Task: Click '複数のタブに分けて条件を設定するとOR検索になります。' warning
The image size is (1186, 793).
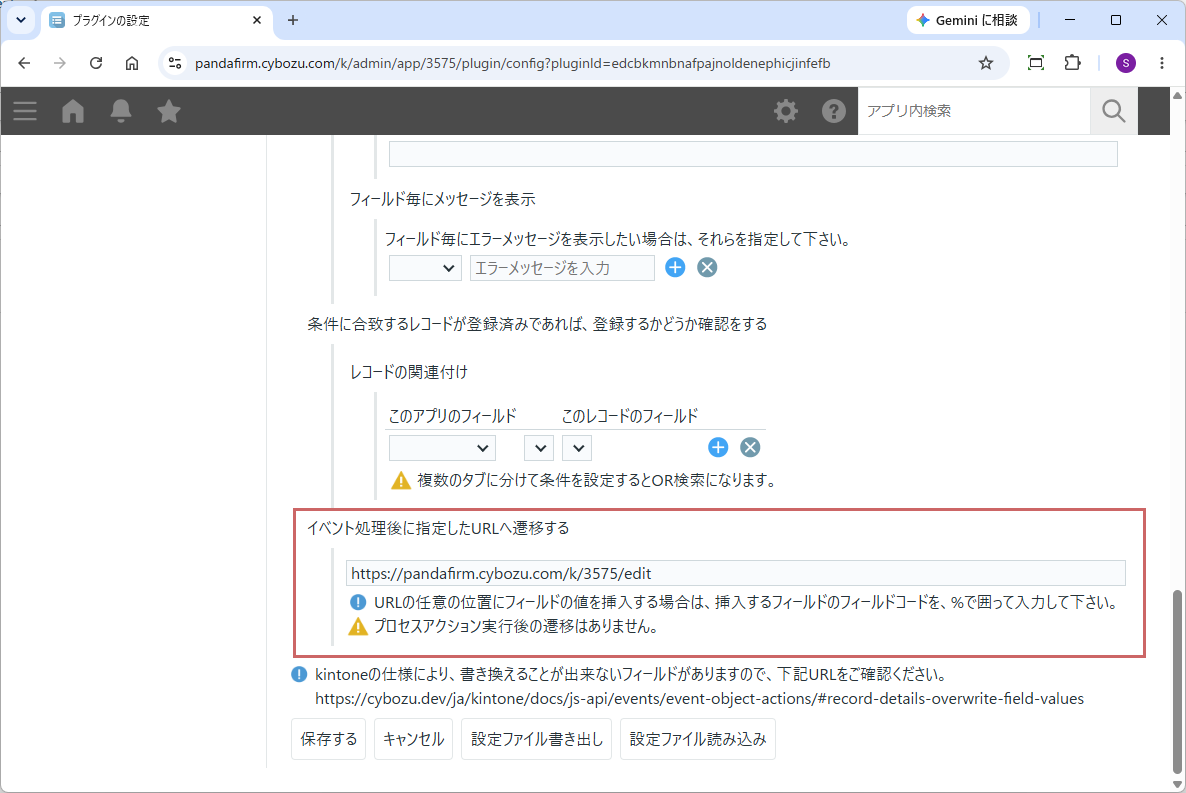Action: point(597,480)
